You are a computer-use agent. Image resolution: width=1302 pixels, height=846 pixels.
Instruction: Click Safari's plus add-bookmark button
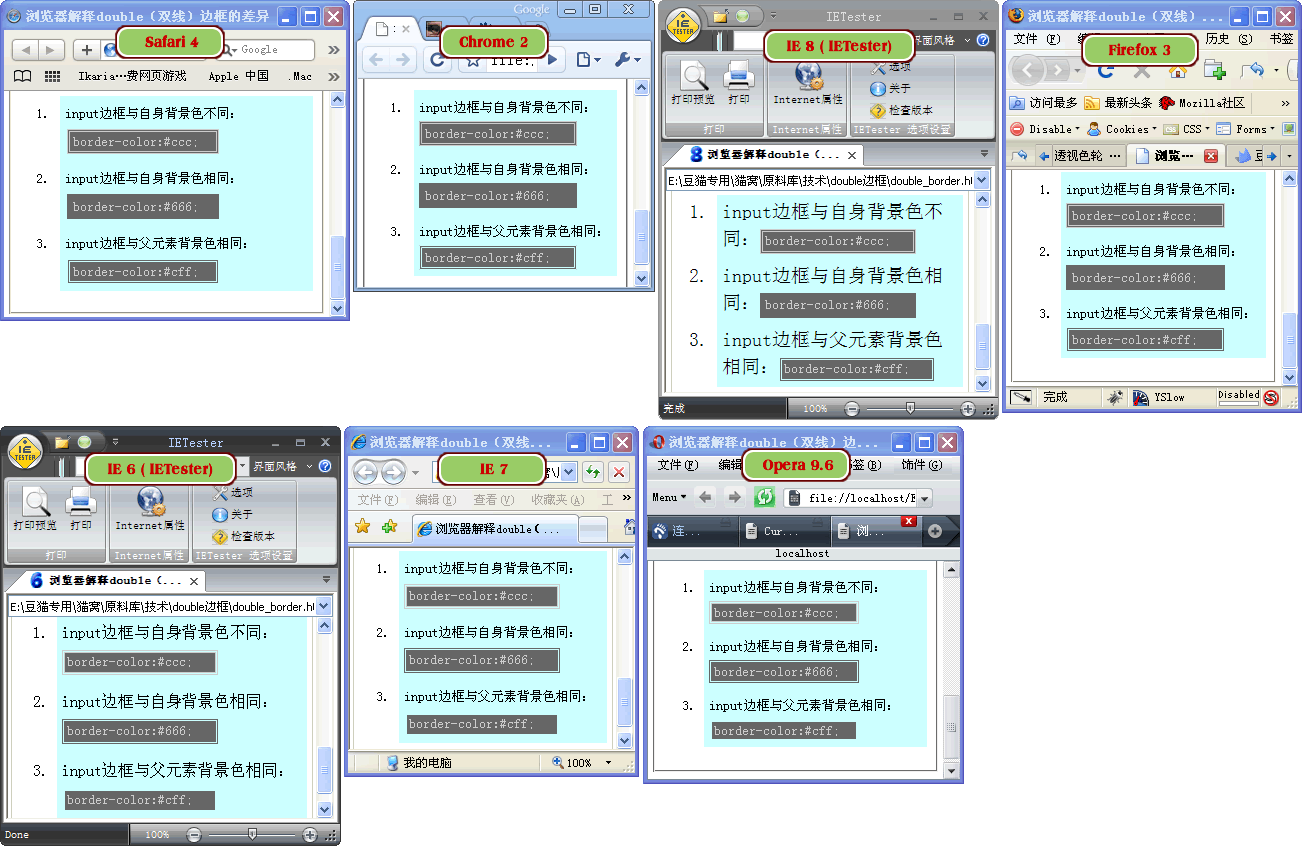tap(87, 50)
